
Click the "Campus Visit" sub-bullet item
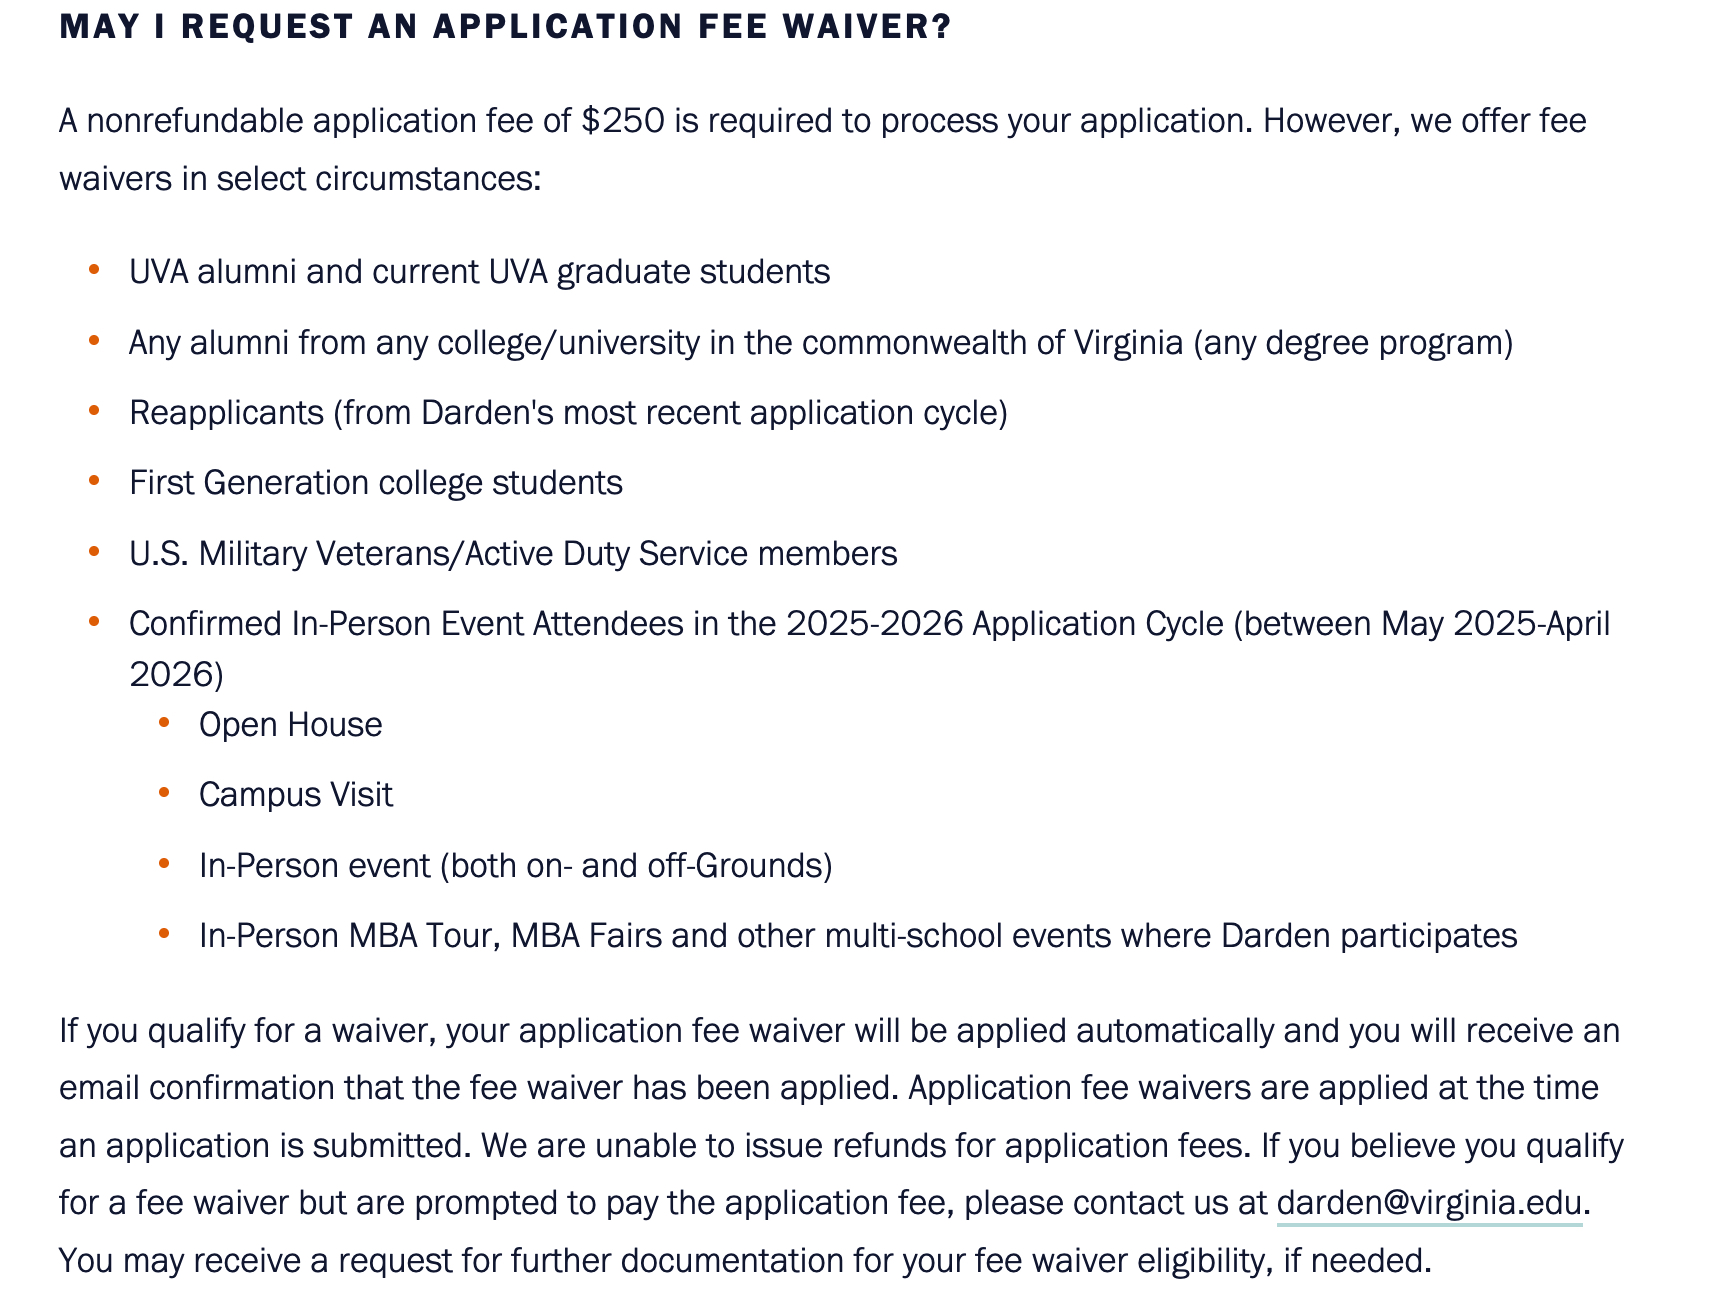pyautogui.click(x=295, y=795)
